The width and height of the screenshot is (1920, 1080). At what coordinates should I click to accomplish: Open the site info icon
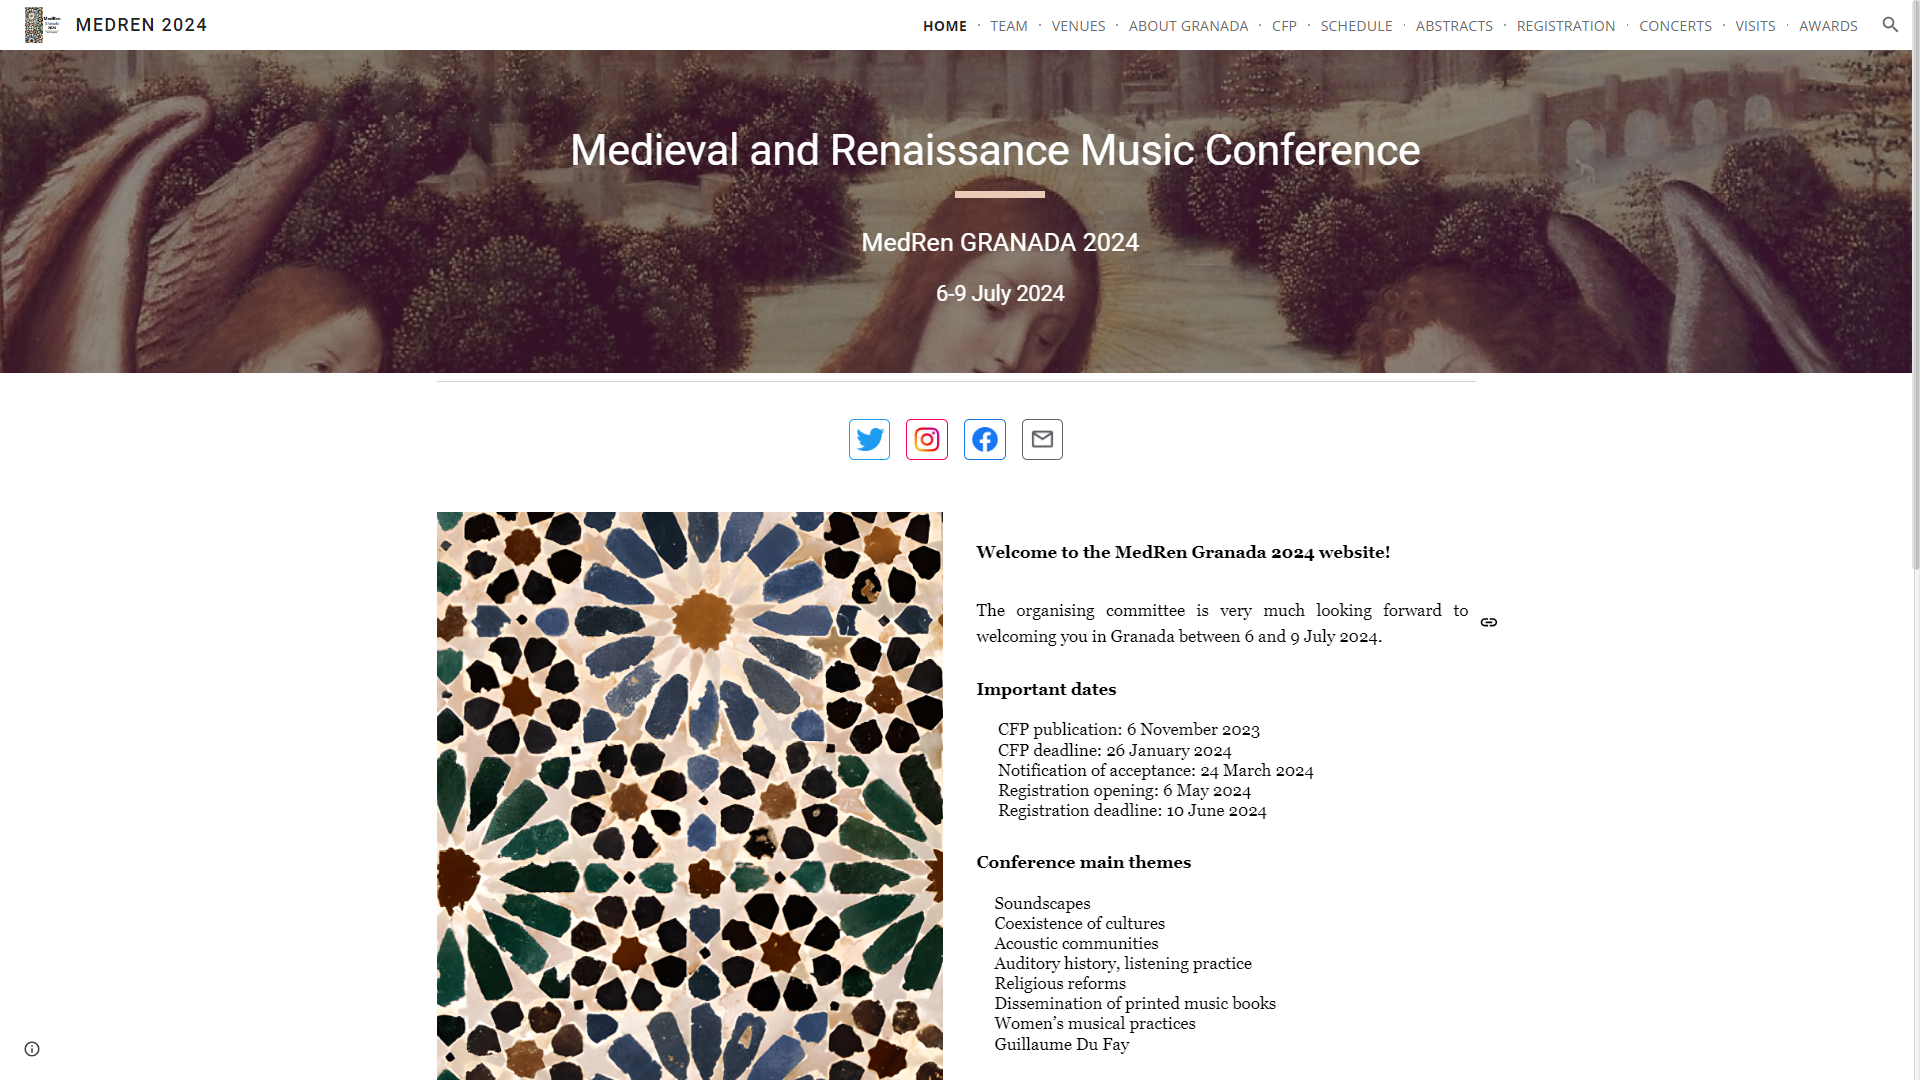coord(32,1049)
